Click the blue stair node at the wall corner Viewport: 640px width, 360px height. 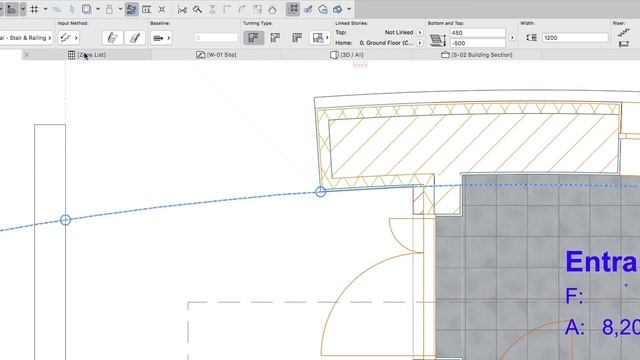click(320, 191)
